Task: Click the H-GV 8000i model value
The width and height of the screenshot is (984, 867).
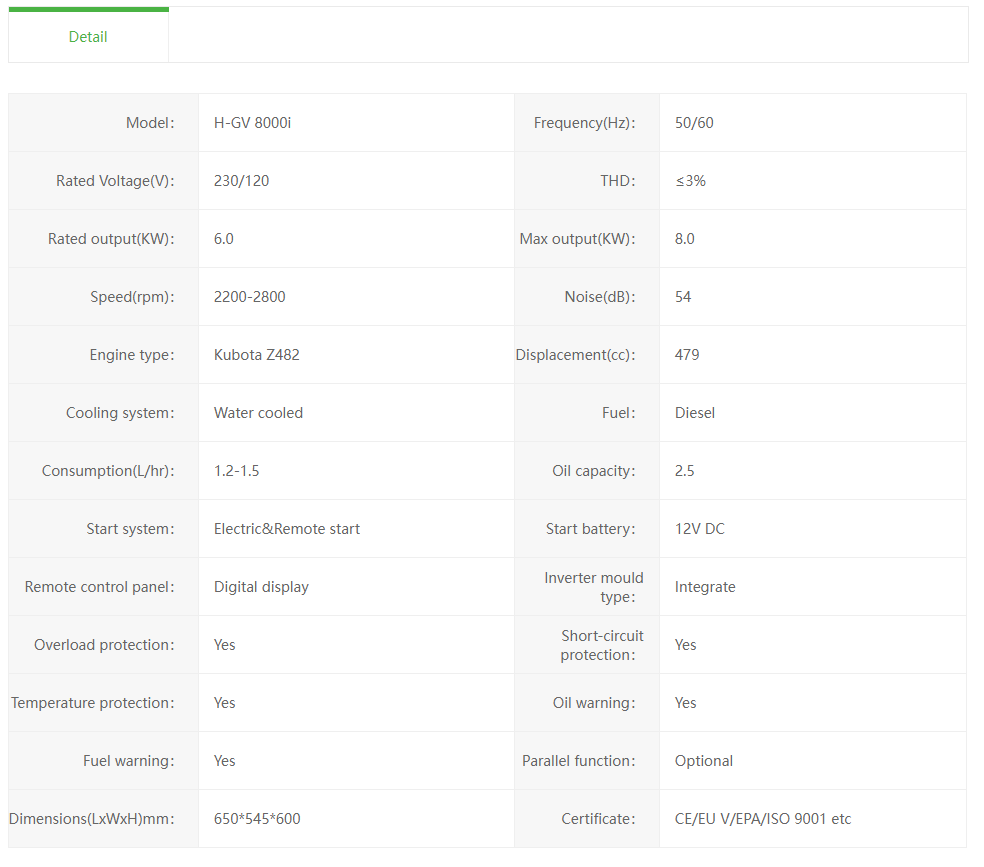Action: coord(252,123)
